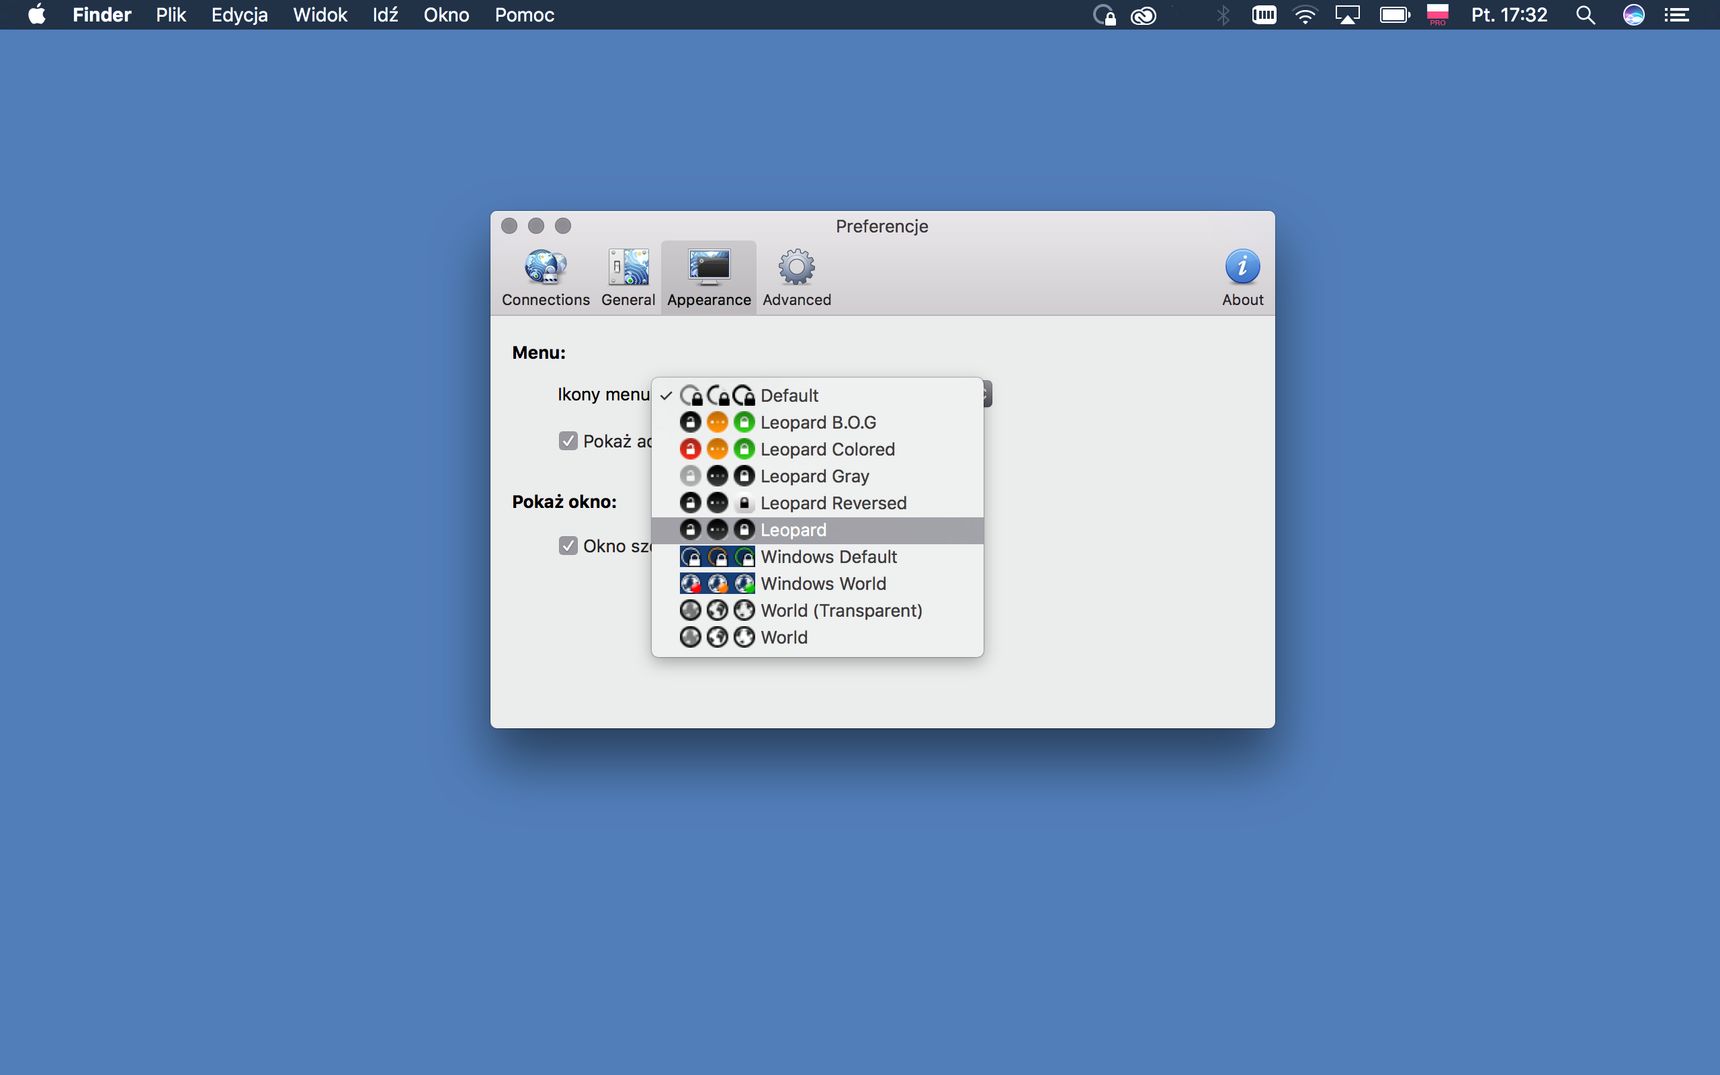1720x1075 pixels.
Task: Open the About info pane
Action: point(1242,278)
